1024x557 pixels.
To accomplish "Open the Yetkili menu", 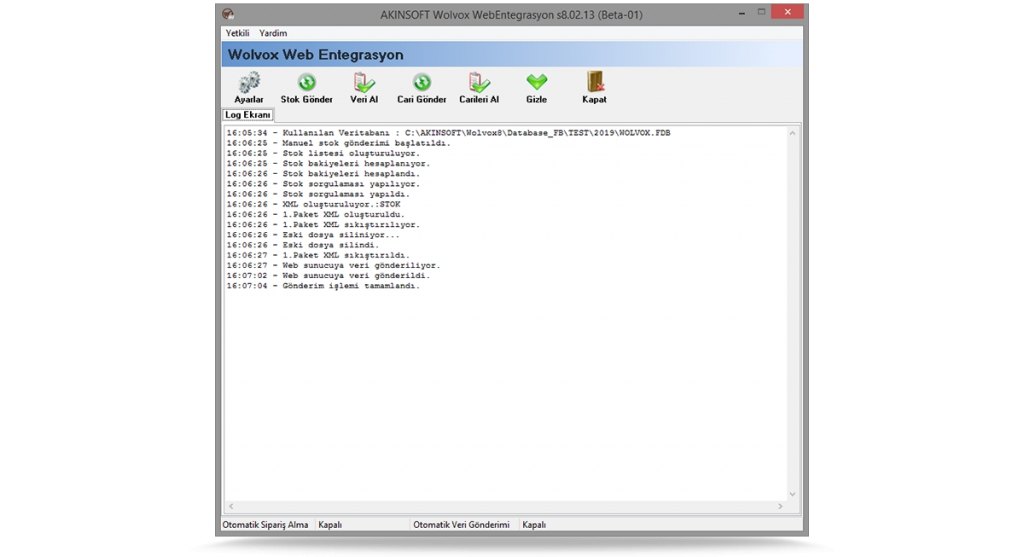I will pos(237,33).
